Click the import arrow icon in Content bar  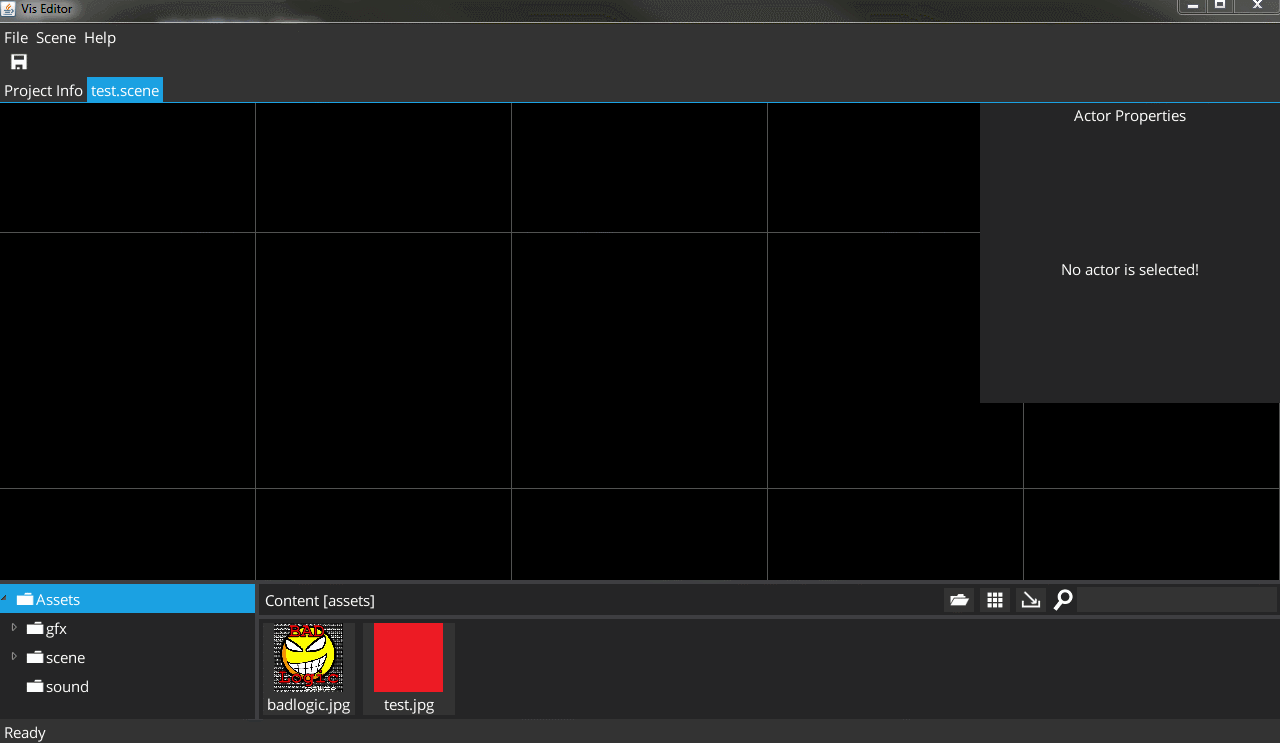pyautogui.click(x=1030, y=600)
